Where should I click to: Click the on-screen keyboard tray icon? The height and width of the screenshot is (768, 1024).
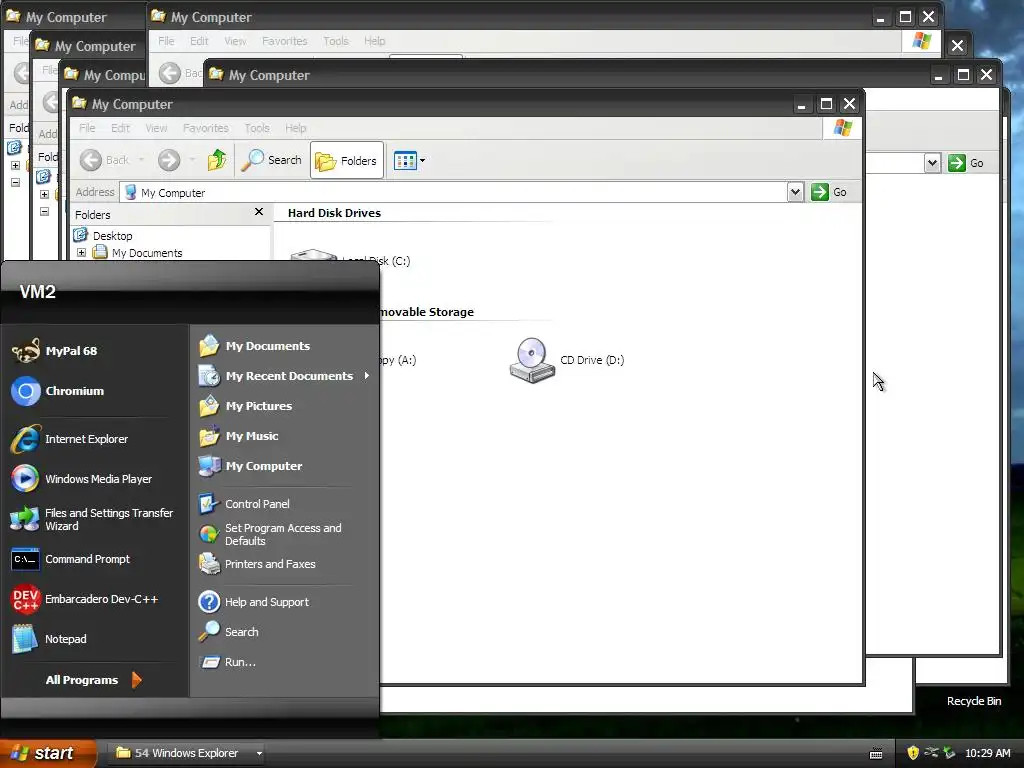[x=876, y=754]
